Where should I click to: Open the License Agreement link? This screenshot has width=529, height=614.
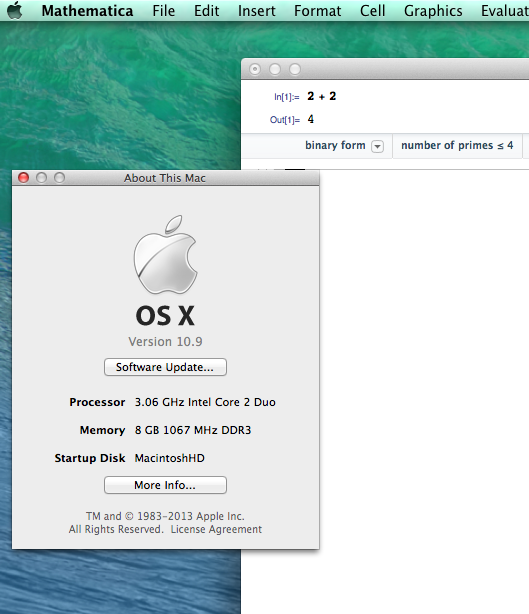click(216, 529)
